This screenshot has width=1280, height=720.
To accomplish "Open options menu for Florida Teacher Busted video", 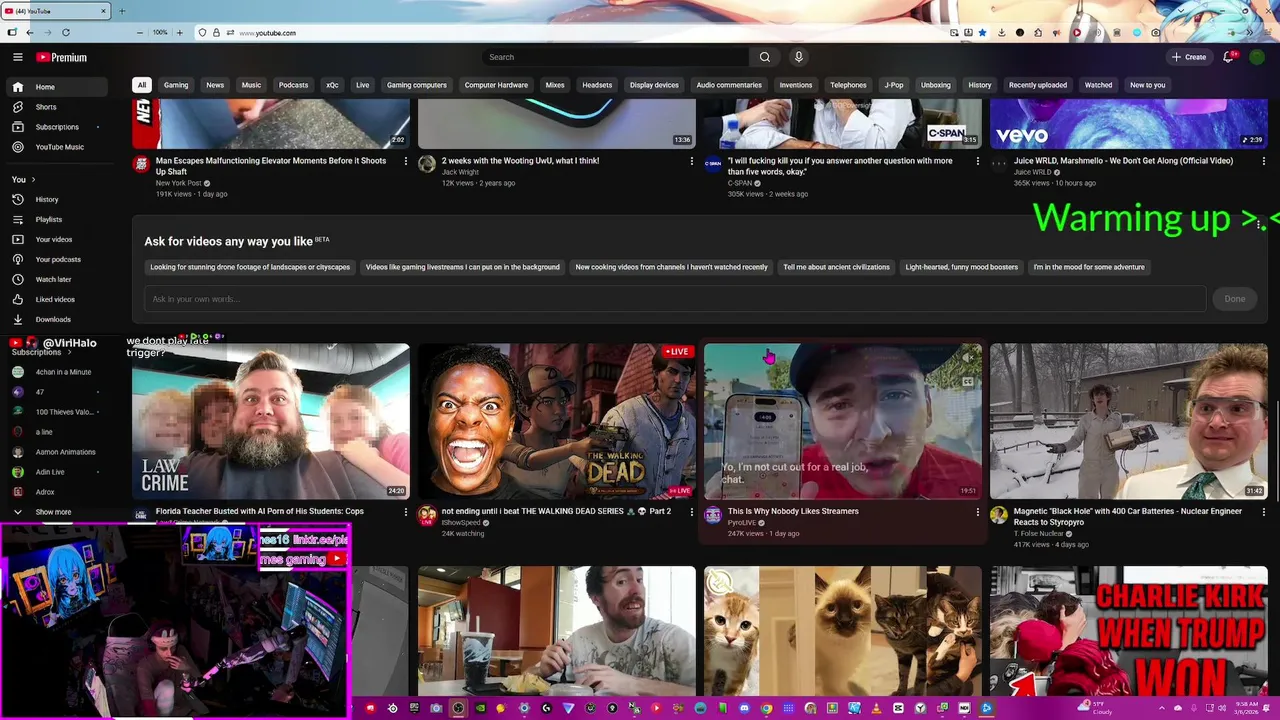I will click(x=405, y=512).
